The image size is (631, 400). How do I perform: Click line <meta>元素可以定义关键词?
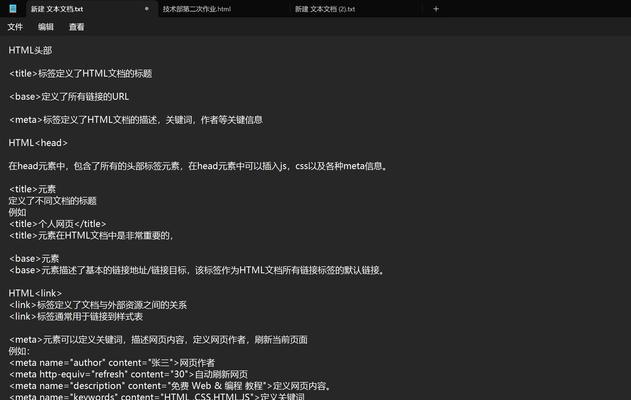[x=158, y=340]
